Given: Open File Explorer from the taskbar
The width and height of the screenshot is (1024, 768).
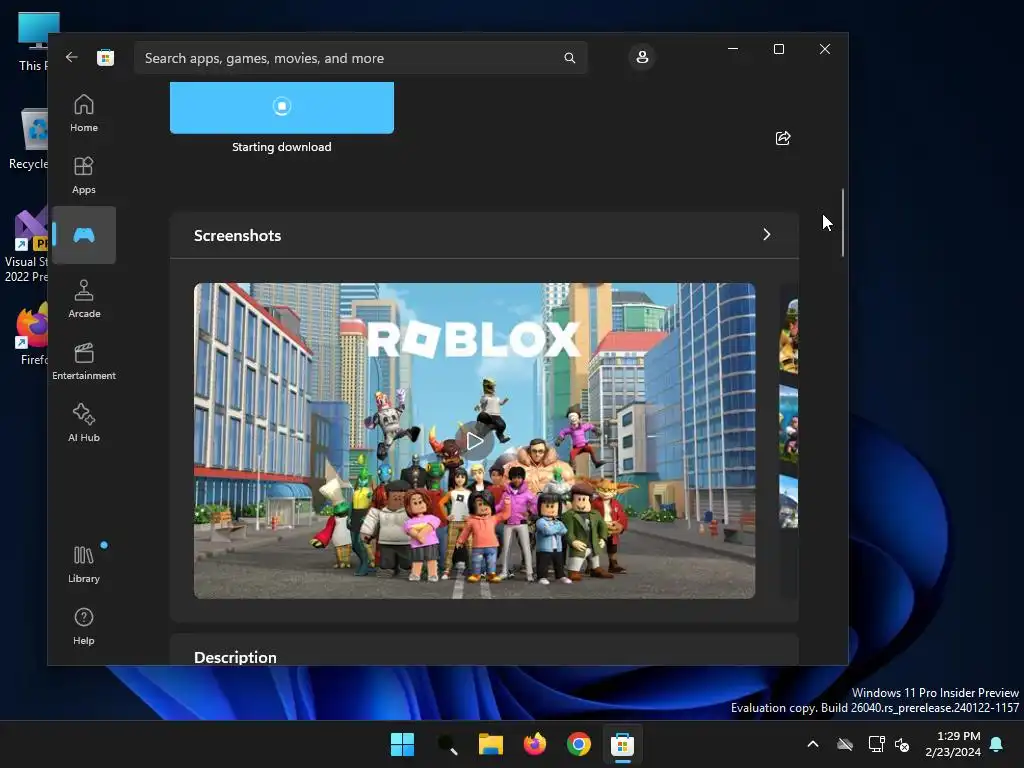Looking at the screenshot, I should (x=490, y=744).
